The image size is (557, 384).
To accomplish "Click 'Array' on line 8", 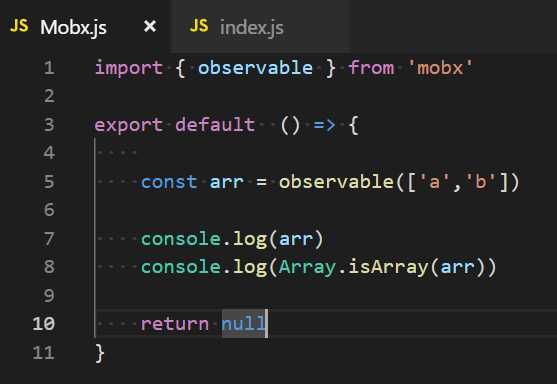I will 307,268.
